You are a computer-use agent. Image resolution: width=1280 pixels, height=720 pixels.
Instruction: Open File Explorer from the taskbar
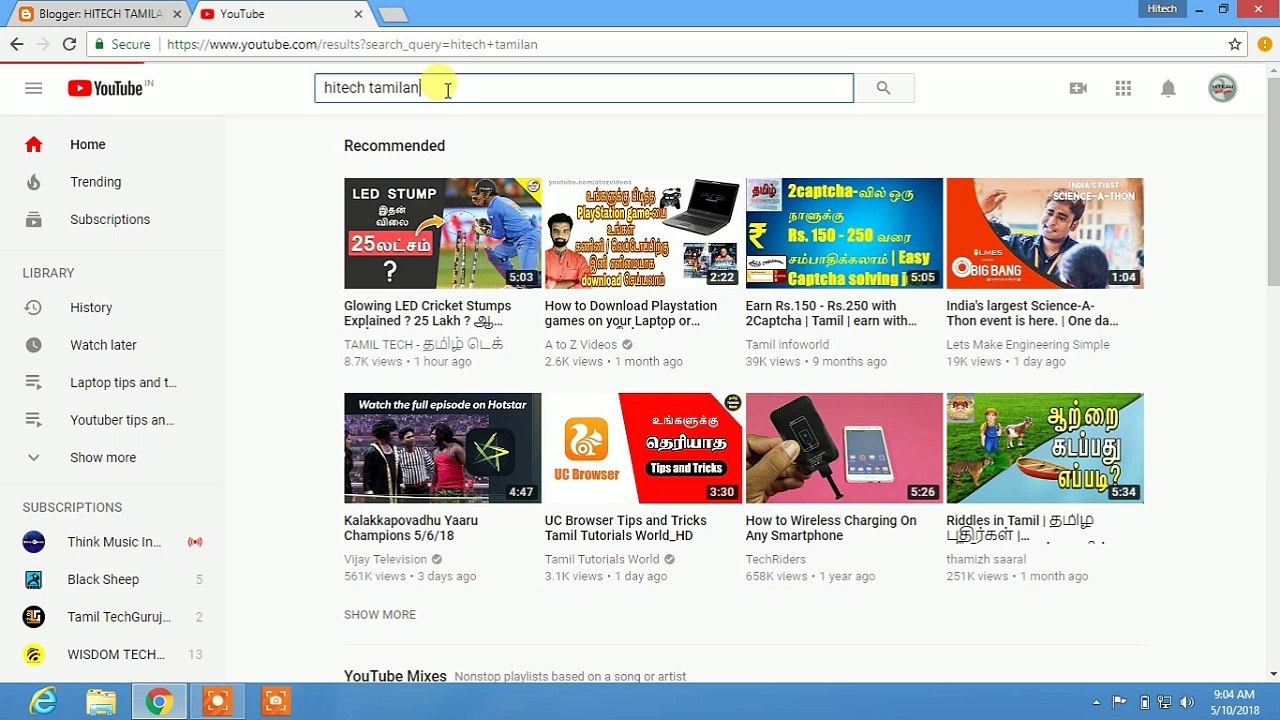[101, 702]
